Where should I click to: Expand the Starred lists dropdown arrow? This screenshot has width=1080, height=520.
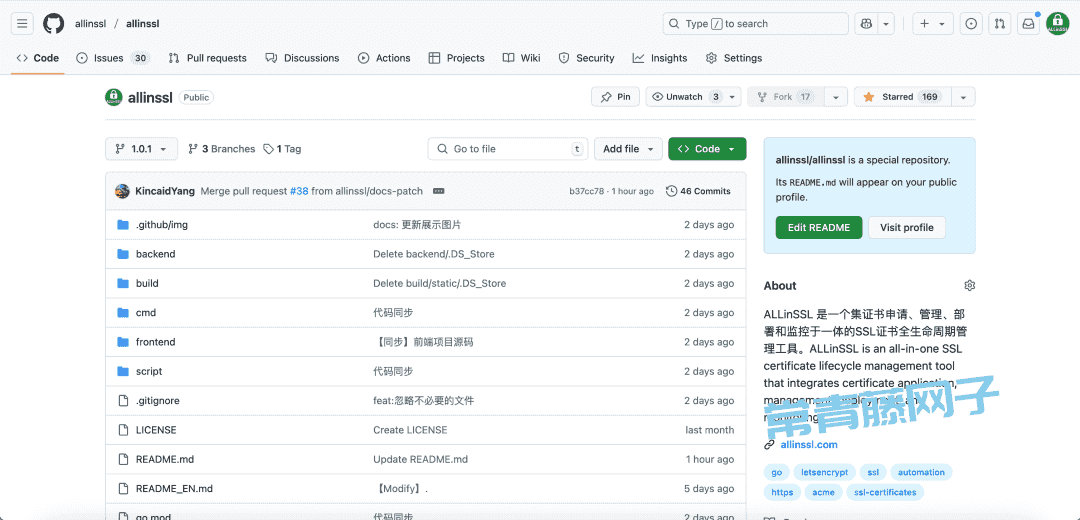963,97
